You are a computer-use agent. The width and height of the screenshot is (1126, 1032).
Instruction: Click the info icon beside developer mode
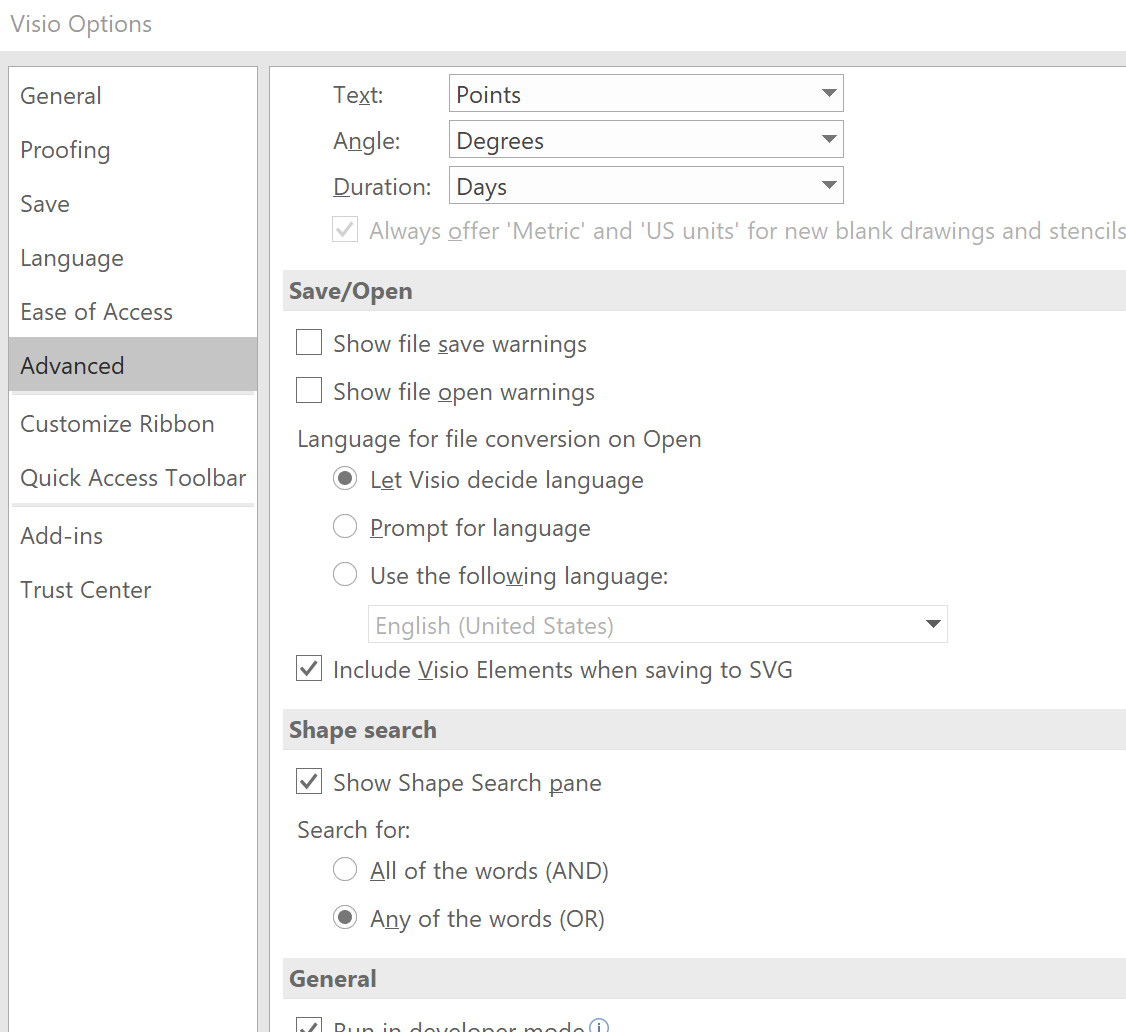pos(599,1026)
